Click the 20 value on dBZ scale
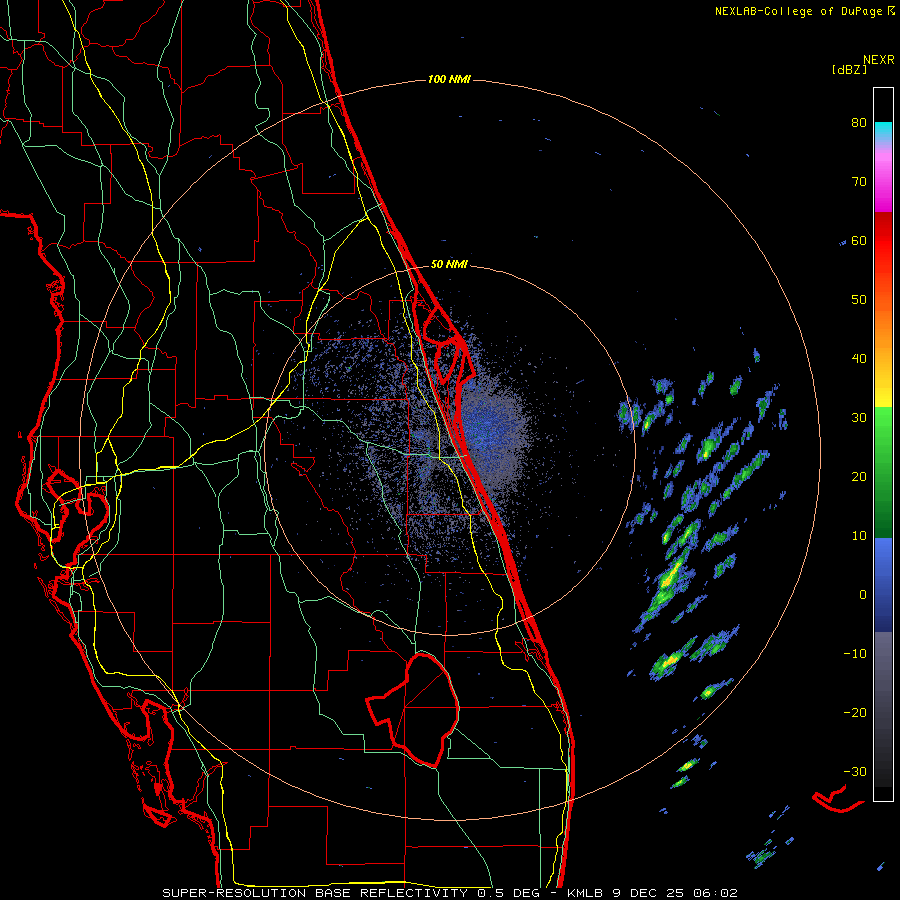This screenshot has width=900, height=900. [x=859, y=477]
